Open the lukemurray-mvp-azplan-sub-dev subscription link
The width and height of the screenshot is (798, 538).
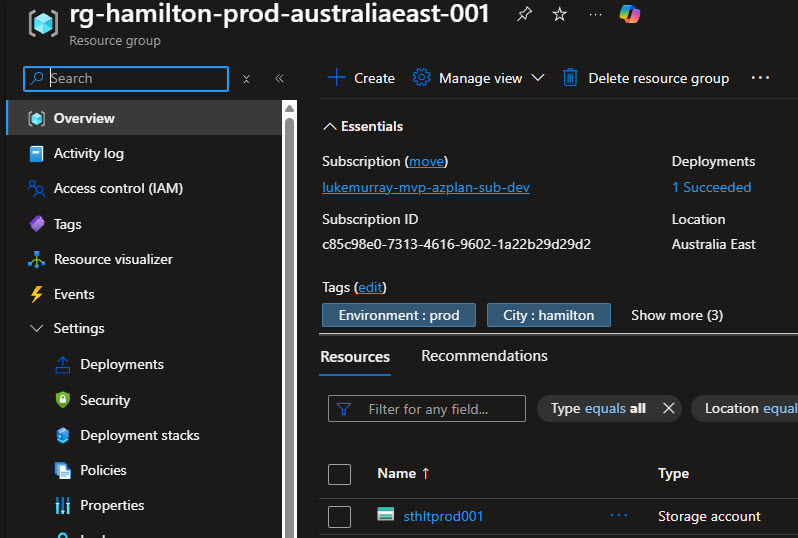(425, 187)
